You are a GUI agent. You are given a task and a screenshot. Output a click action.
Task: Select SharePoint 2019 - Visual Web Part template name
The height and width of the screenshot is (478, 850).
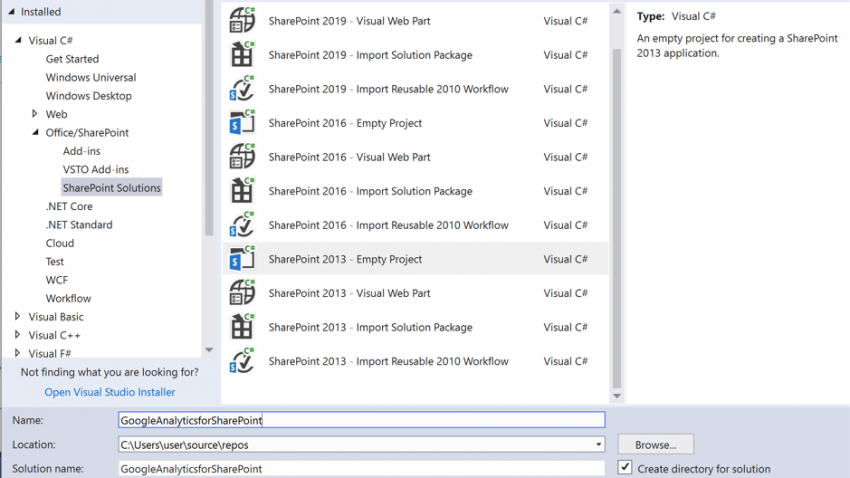pos(349,21)
